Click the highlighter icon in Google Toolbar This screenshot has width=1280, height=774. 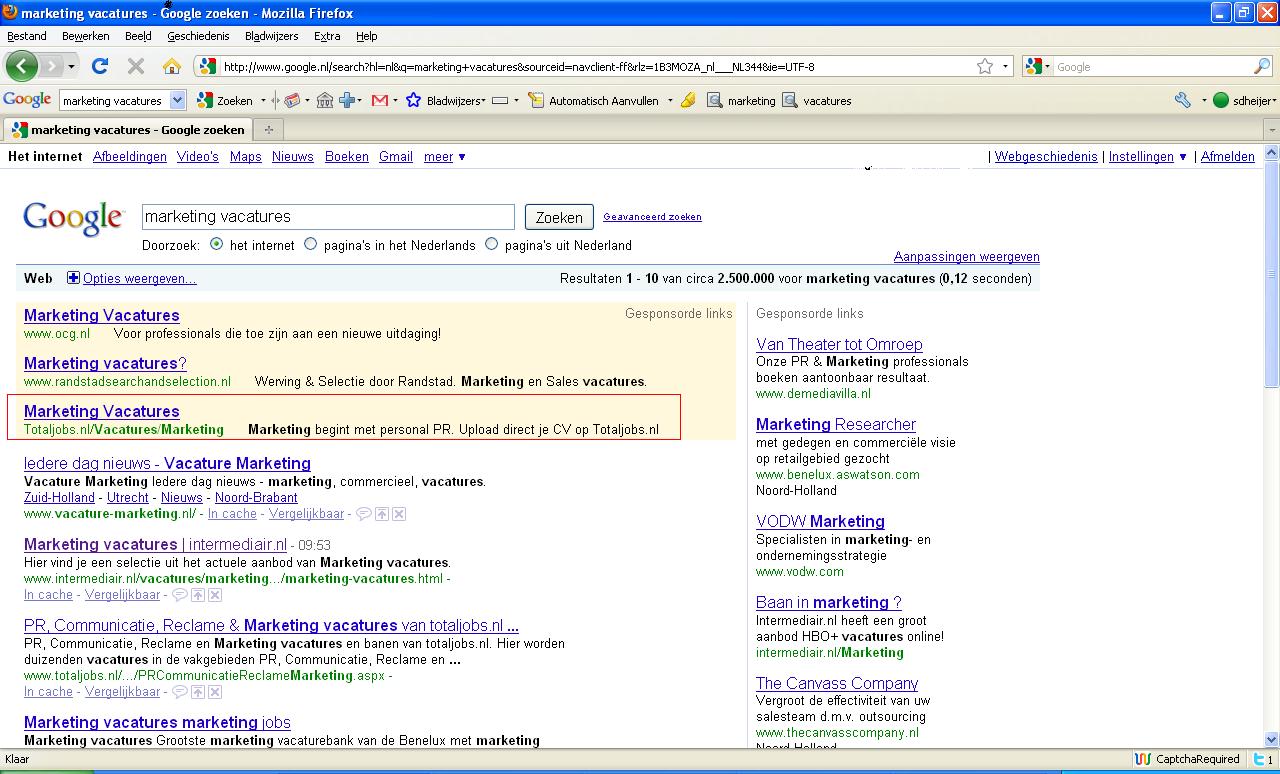tap(688, 100)
